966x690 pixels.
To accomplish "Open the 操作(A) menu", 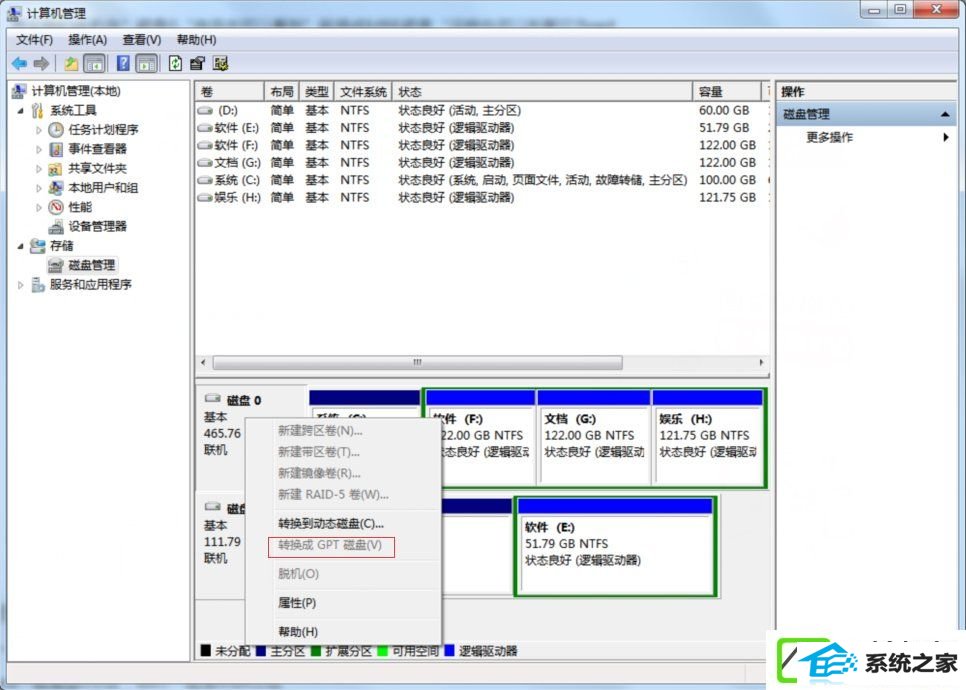I will [87, 39].
